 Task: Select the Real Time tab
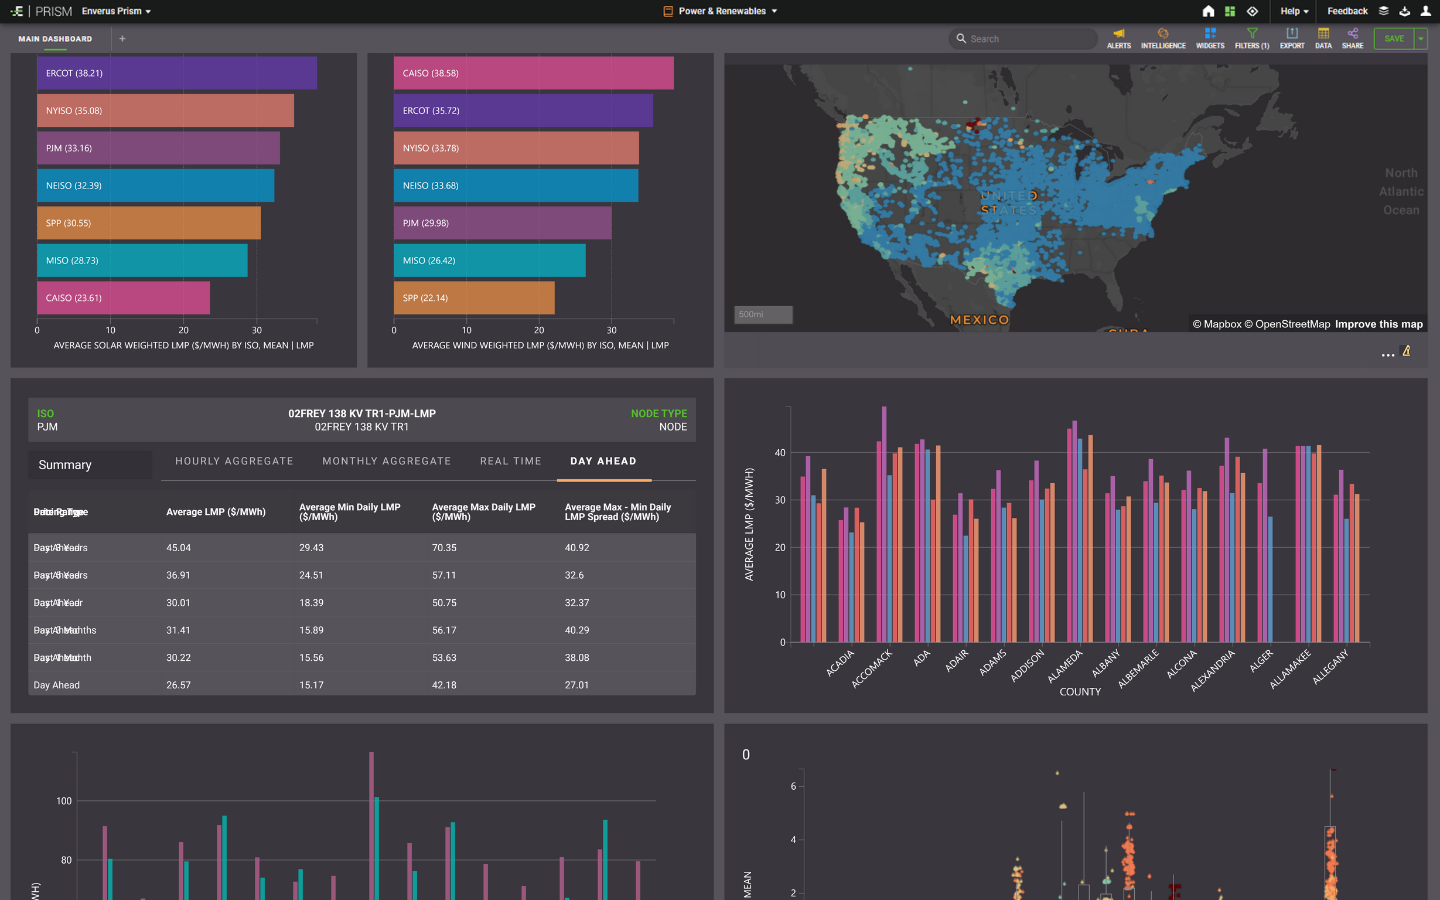tap(510, 461)
